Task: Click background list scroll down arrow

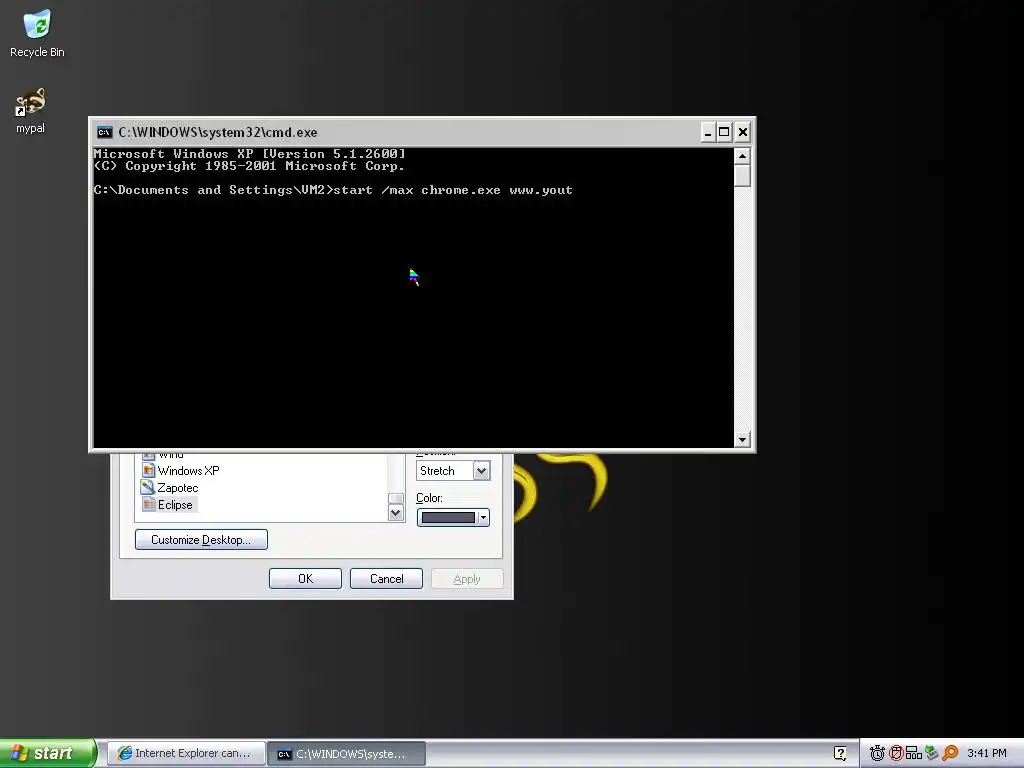Action: click(x=395, y=513)
